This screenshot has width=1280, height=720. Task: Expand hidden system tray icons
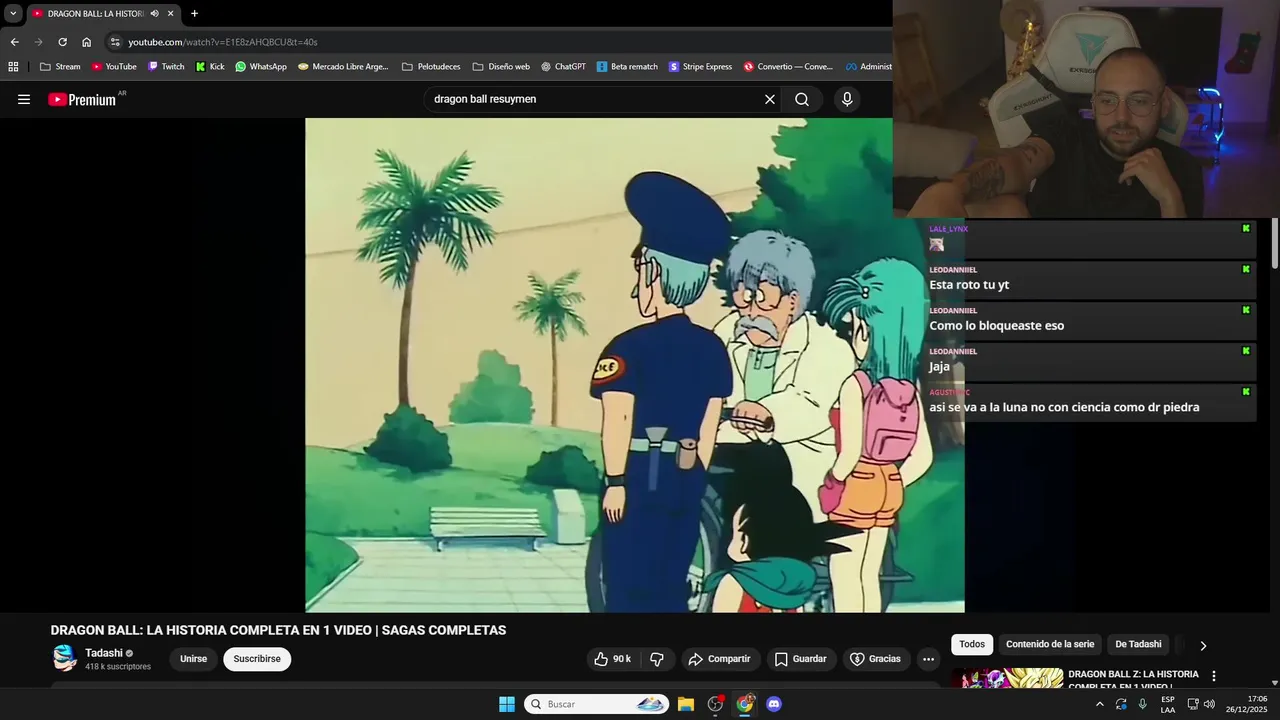(x=1099, y=704)
